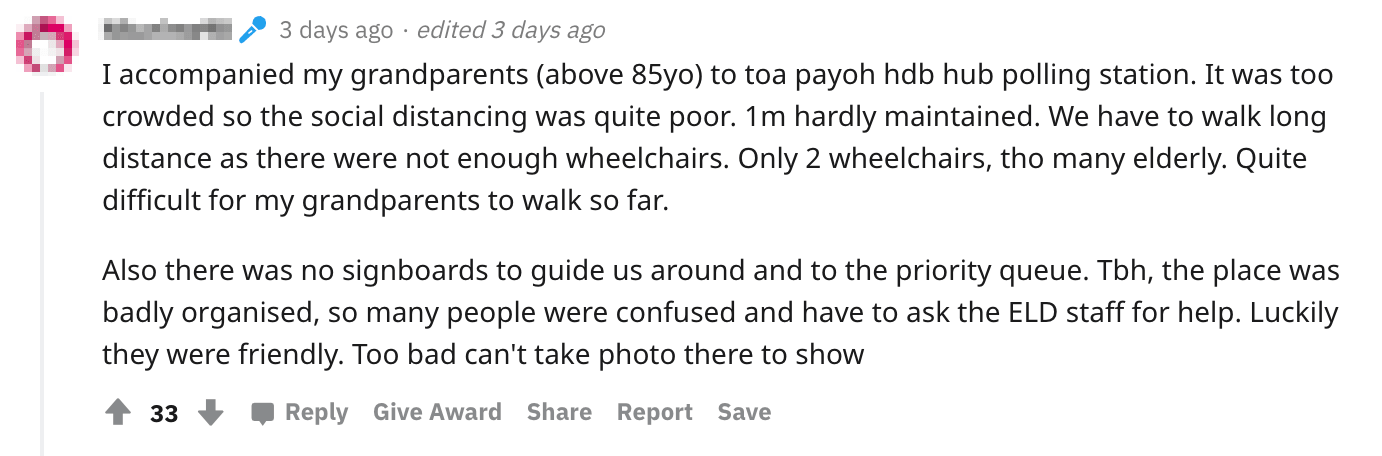The width and height of the screenshot is (1382, 456).
Task: Give Award to the comment
Action: tap(437, 412)
